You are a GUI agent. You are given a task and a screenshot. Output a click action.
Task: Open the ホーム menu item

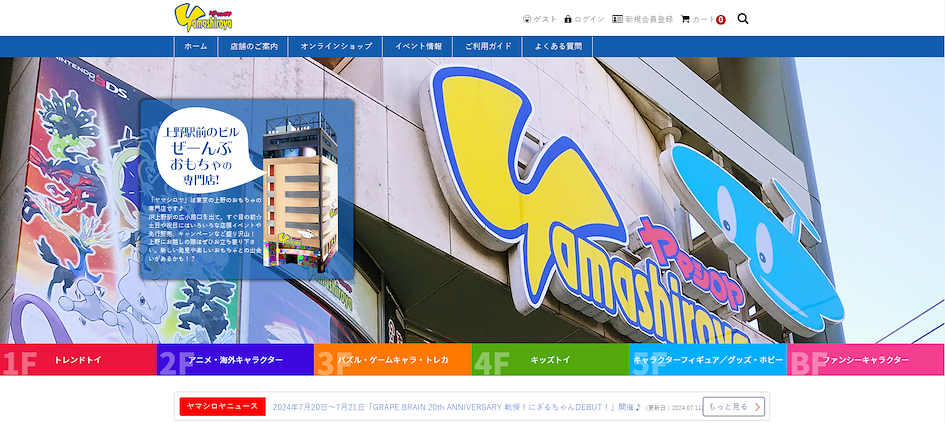[196, 46]
